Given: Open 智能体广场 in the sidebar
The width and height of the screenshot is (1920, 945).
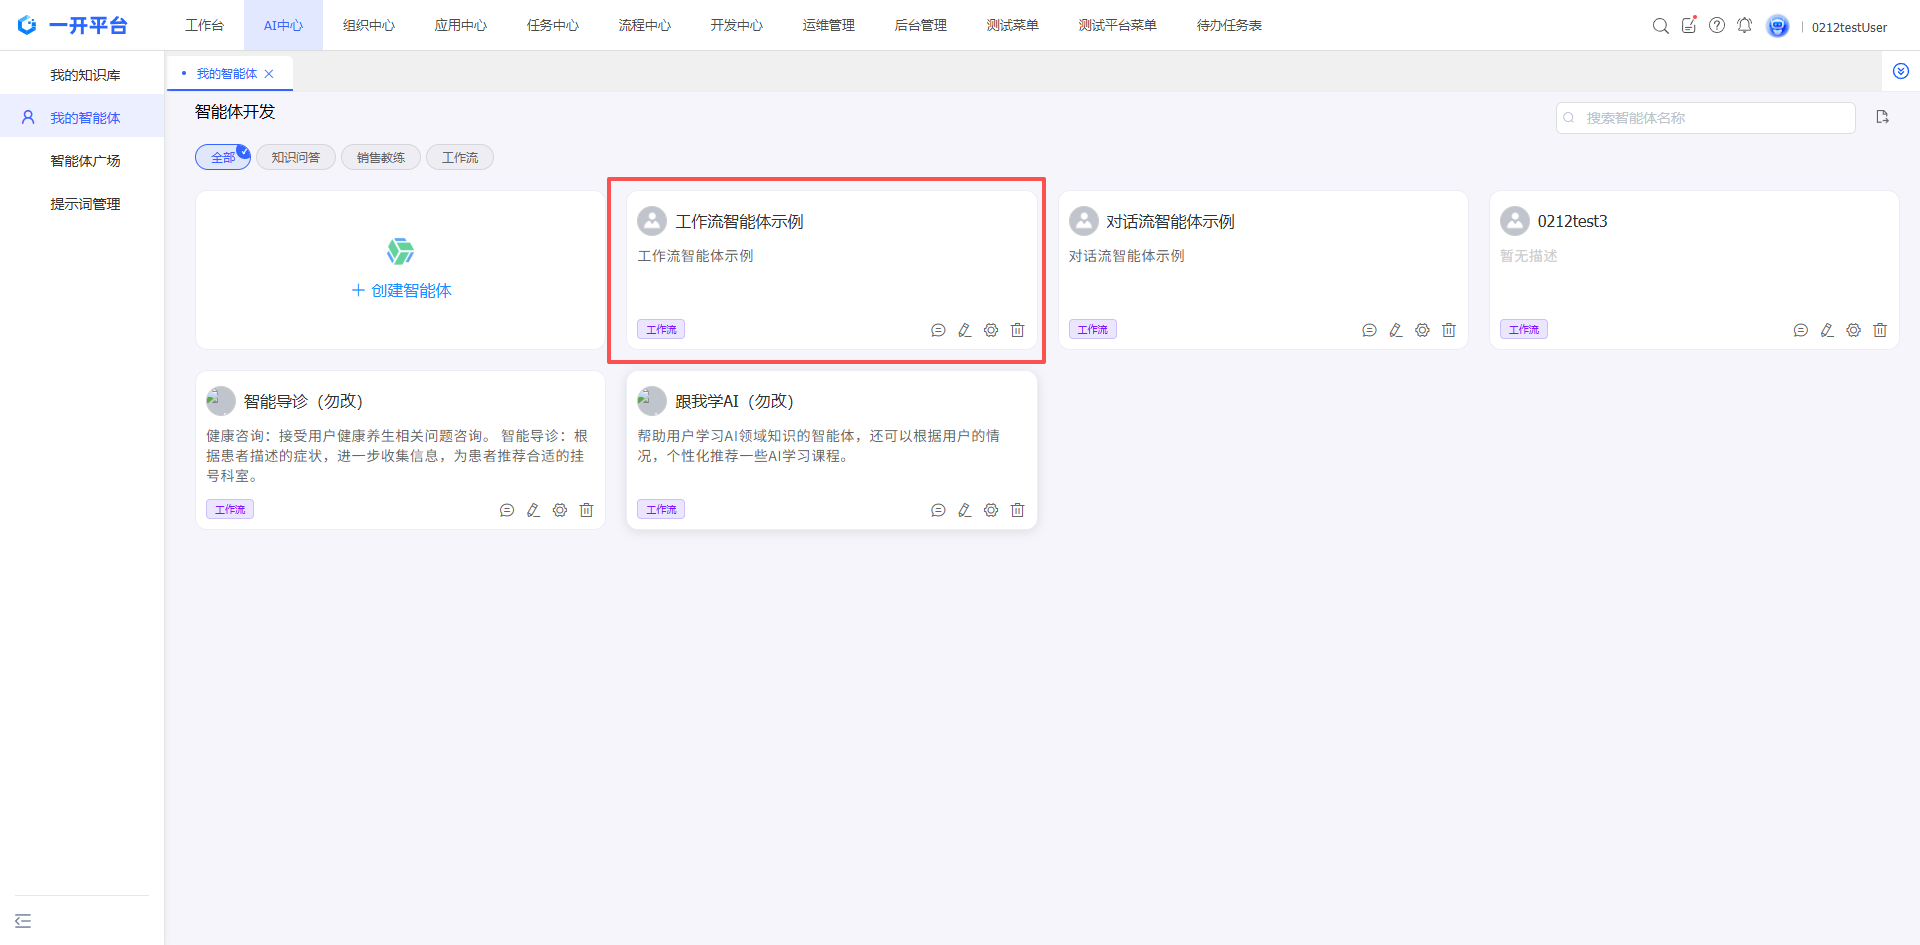Looking at the screenshot, I should pyautogui.click(x=85, y=161).
